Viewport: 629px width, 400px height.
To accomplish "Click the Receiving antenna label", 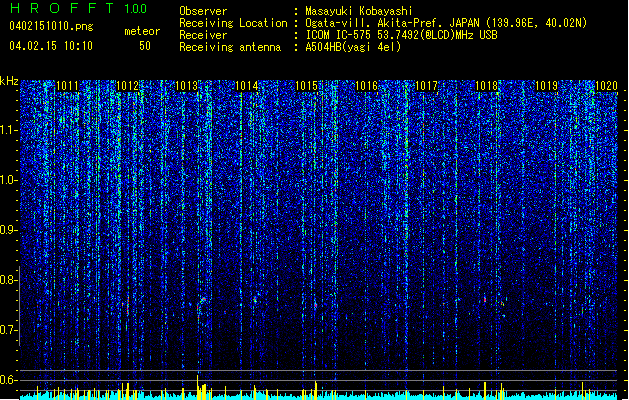I will pyautogui.click(x=230, y=47).
